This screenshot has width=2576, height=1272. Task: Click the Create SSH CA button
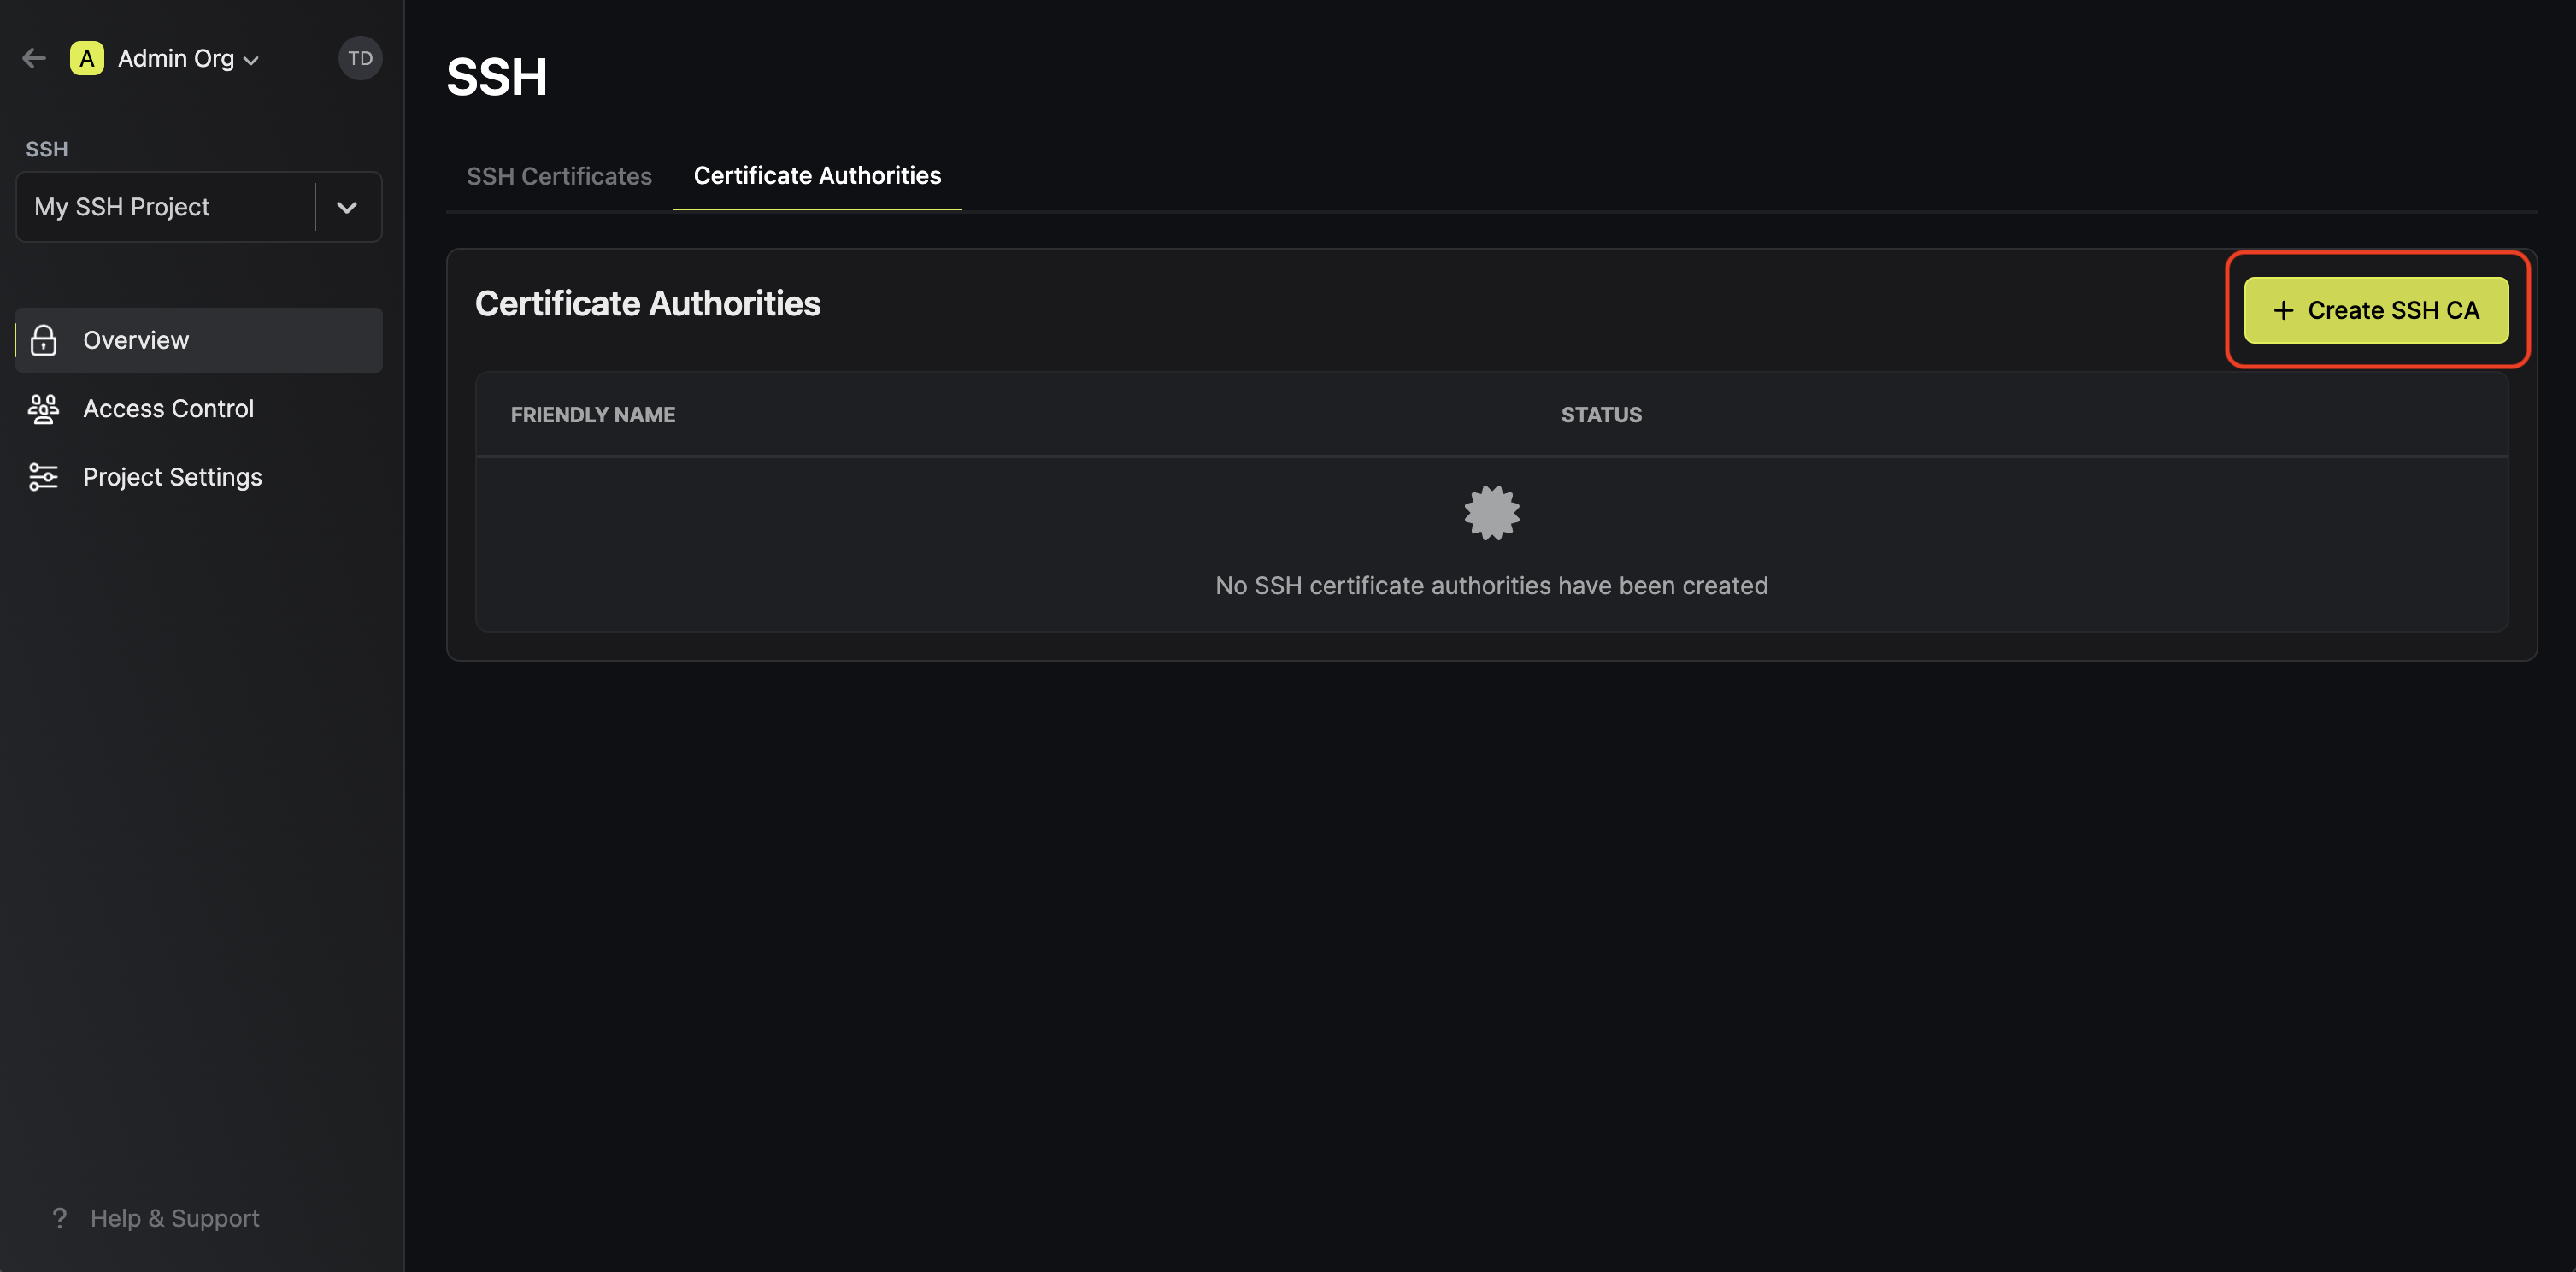[2377, 310]
